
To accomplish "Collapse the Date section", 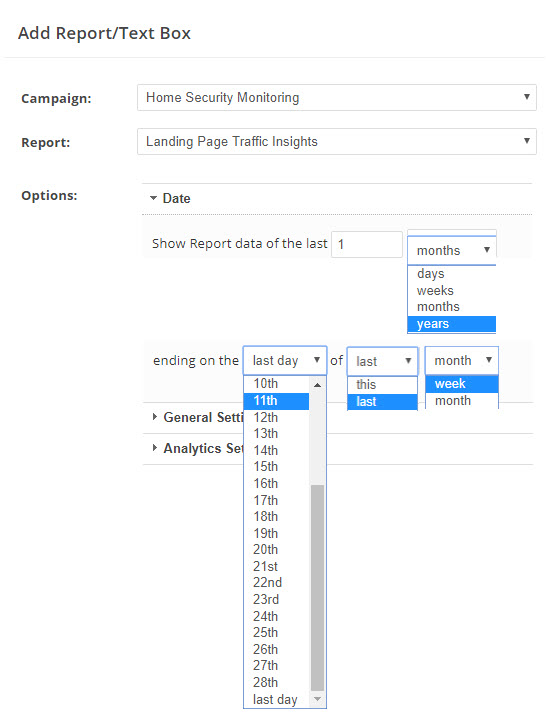I will (x=170, y=198).
